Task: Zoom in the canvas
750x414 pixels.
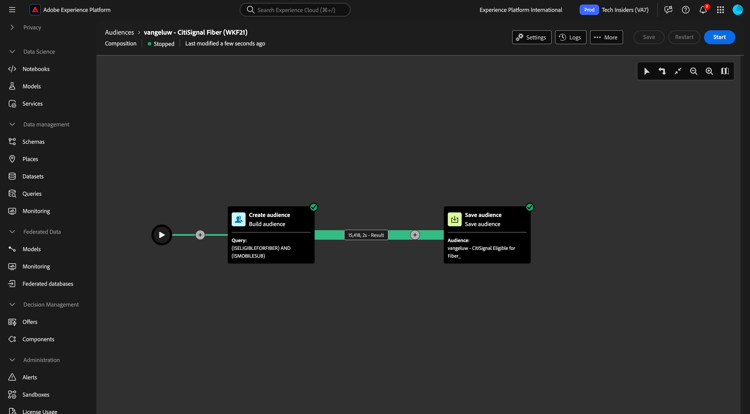Action: pyautogui.click(x=709, y=71)
